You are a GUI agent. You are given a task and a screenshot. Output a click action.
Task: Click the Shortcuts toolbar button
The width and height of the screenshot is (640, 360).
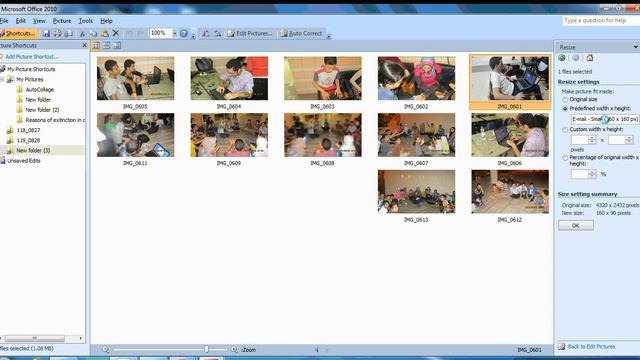pyautogui.click(x=18, y=33)
